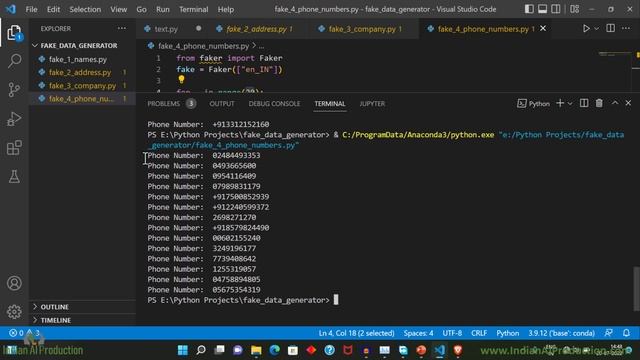Click the terminal vertical scrollbar

(636, 288)
